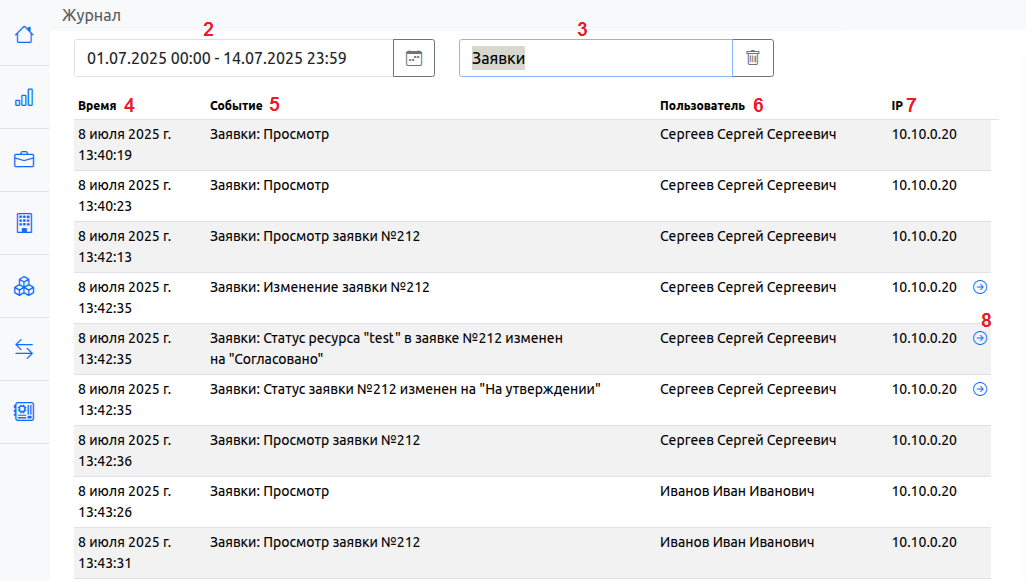Open details arrow for "На утверждении" row
This screenshot has height=581, width=1026.
[x=980, y=389]
